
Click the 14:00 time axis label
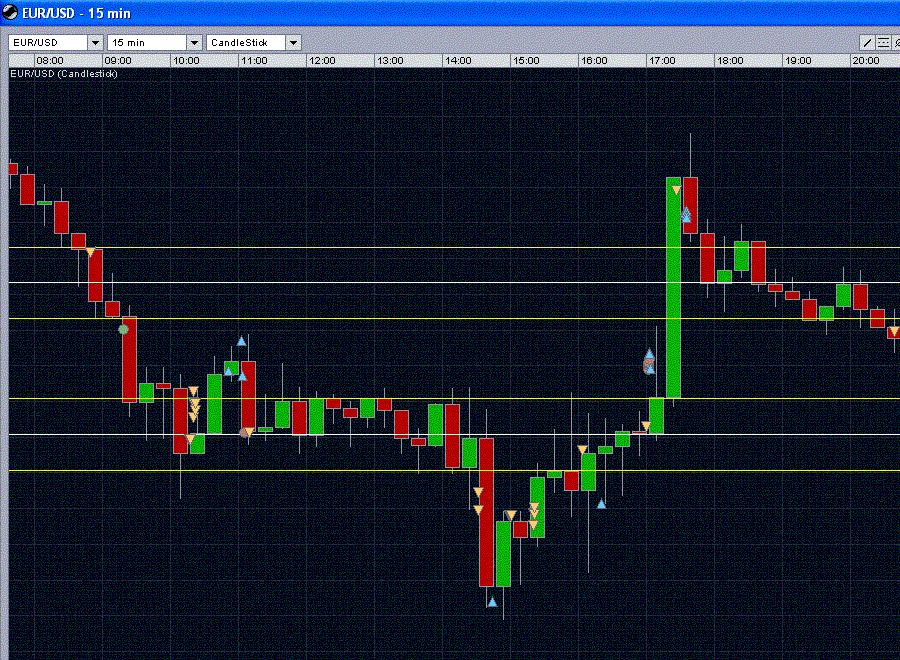[458, 60]
